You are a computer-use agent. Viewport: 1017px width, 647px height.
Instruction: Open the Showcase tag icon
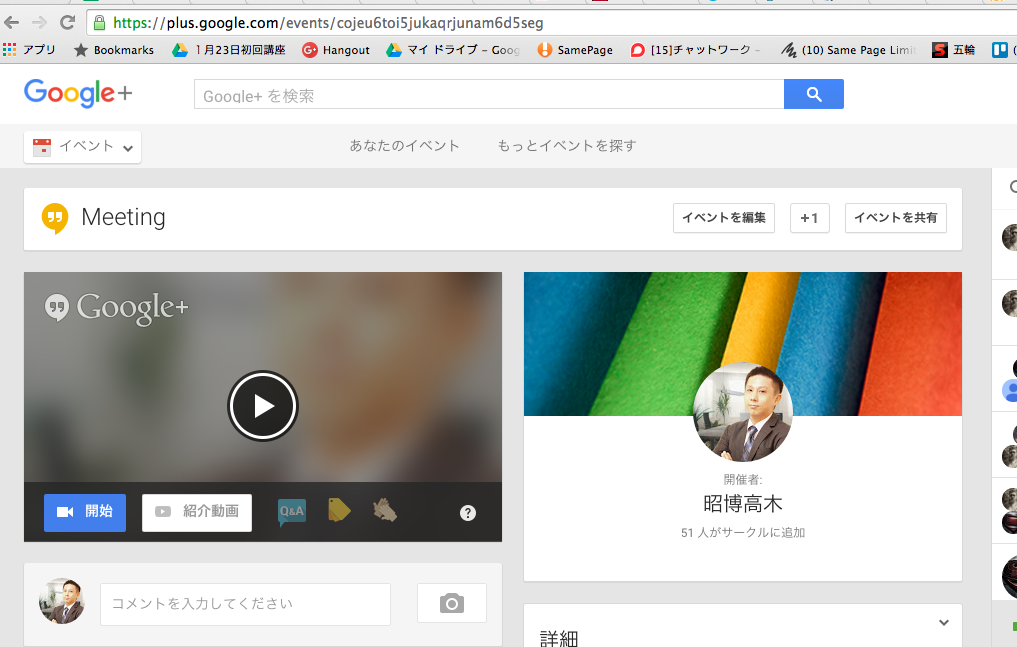tap(339, 510)
